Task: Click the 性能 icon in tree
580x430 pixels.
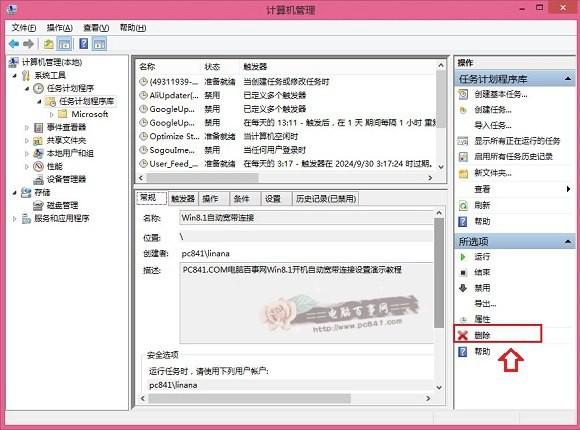Action: point(38,167)
